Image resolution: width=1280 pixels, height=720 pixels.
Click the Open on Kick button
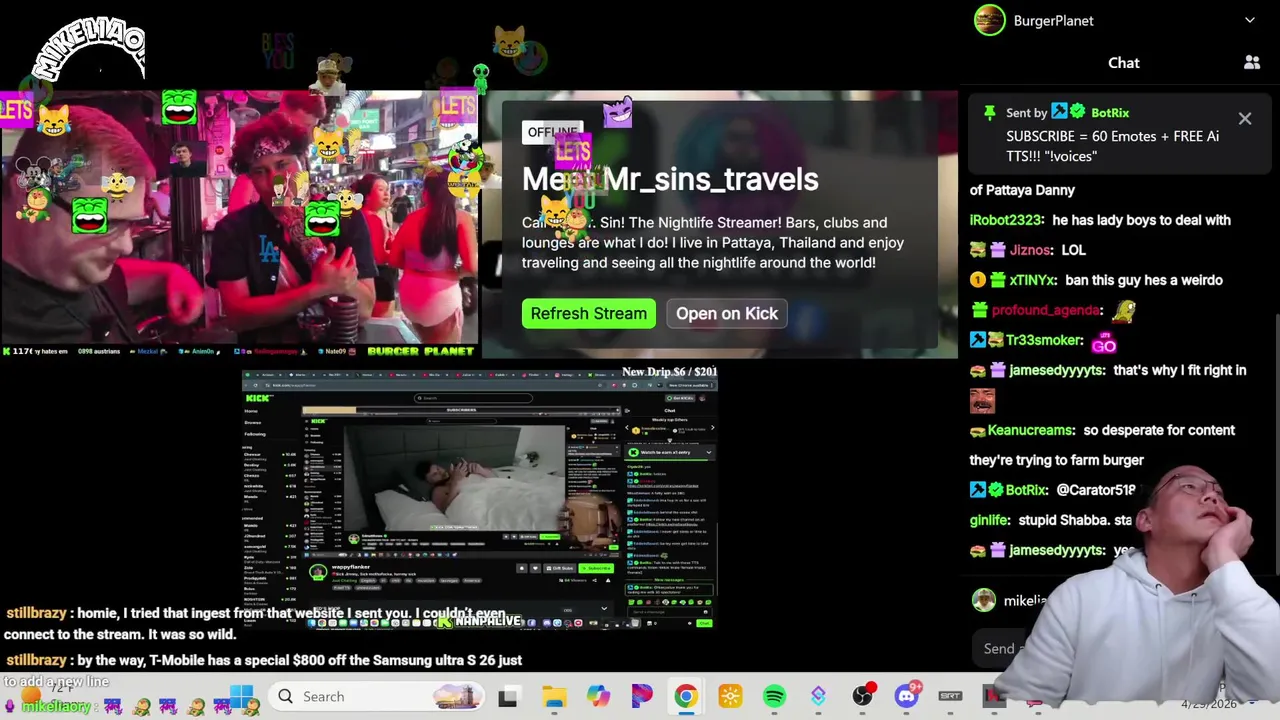point(727,313)
